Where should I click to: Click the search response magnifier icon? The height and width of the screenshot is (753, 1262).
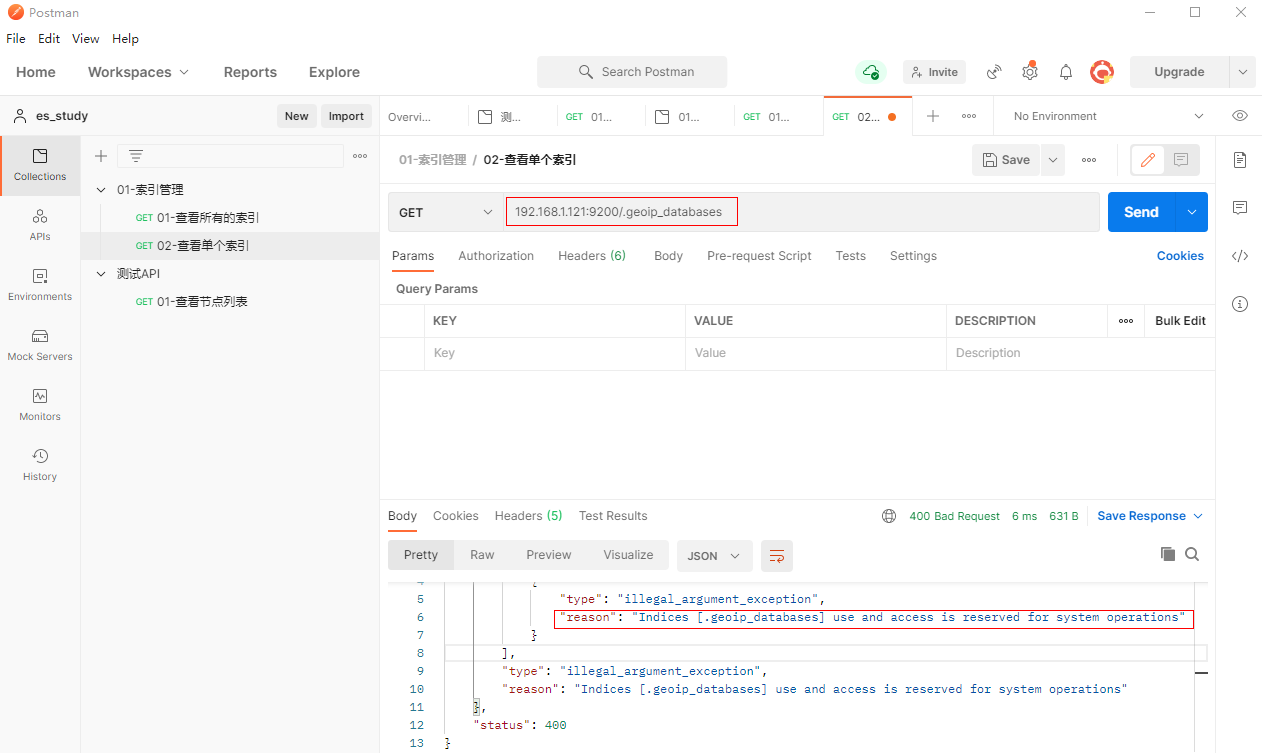tap(1192, 554)
